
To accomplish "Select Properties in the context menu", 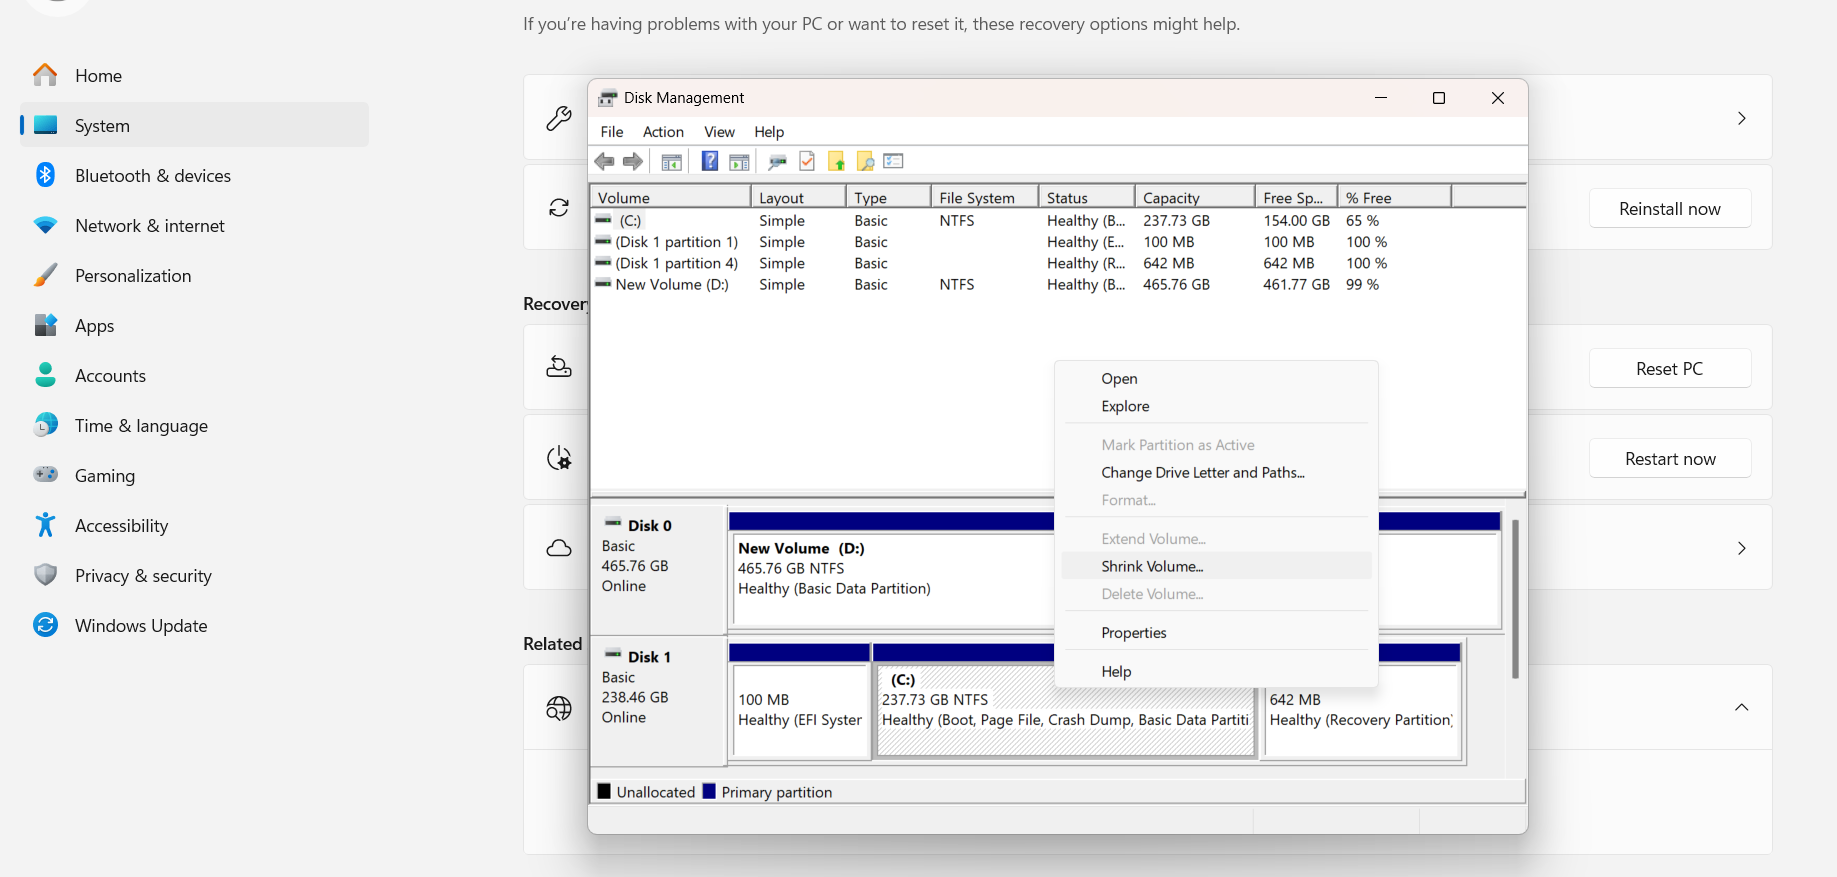I will click(1216, 633).
